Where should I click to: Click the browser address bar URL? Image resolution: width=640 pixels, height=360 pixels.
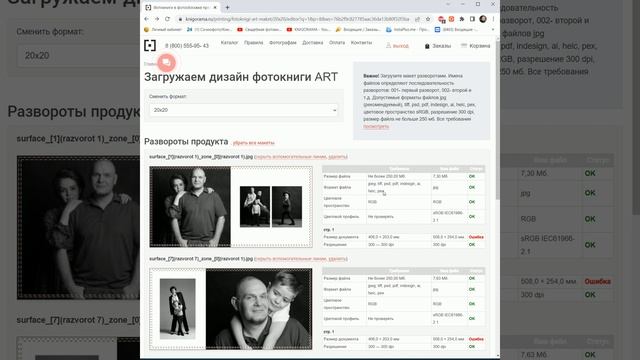click(297, 19)
